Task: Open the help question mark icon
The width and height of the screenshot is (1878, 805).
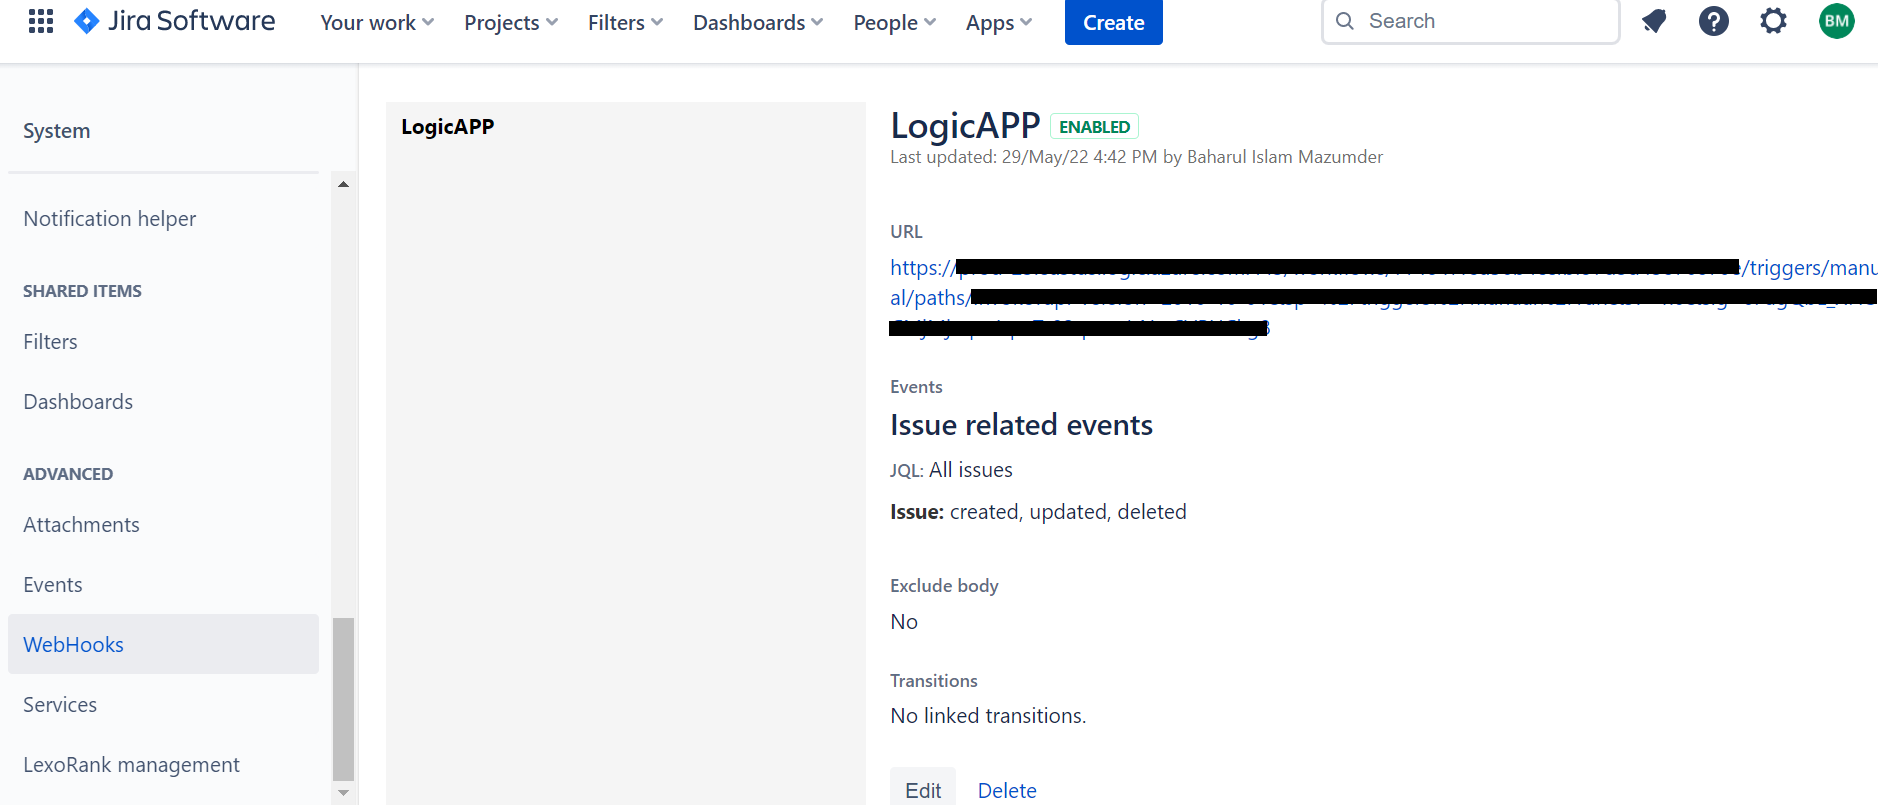Action: (x=1714, y=21)
